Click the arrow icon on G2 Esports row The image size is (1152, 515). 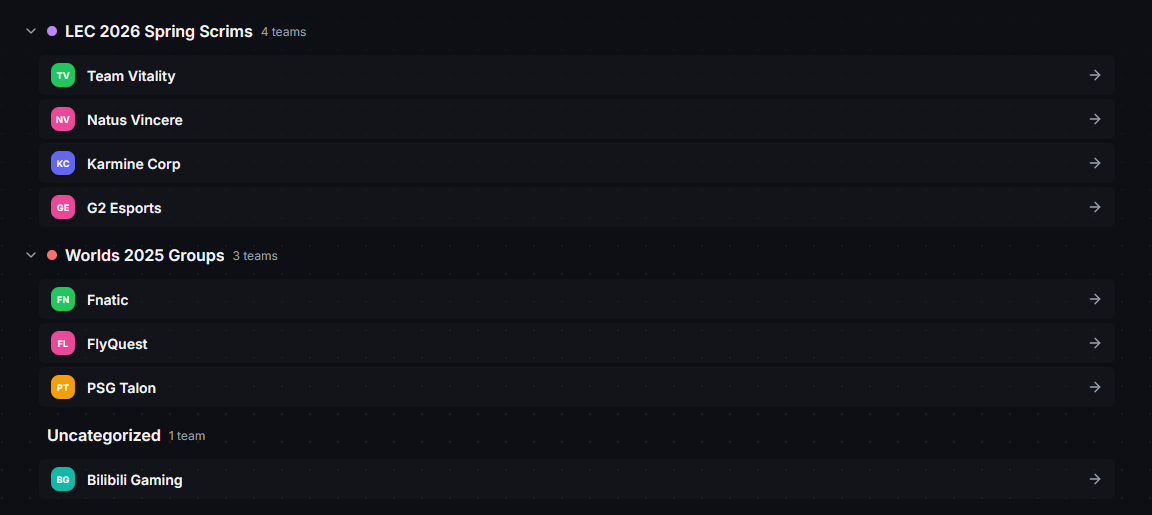[1095, 207]
